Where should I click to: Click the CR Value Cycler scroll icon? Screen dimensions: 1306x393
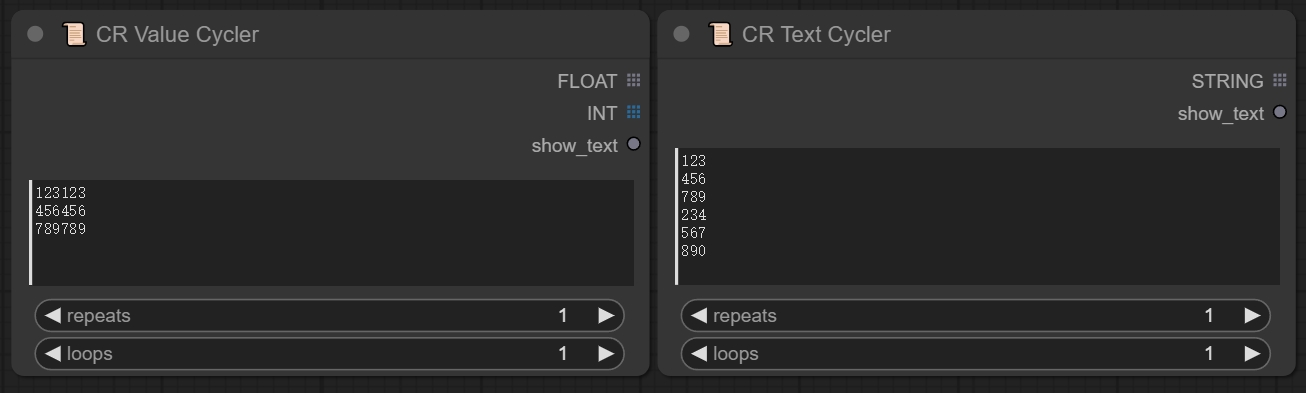[x=74, y=34]
